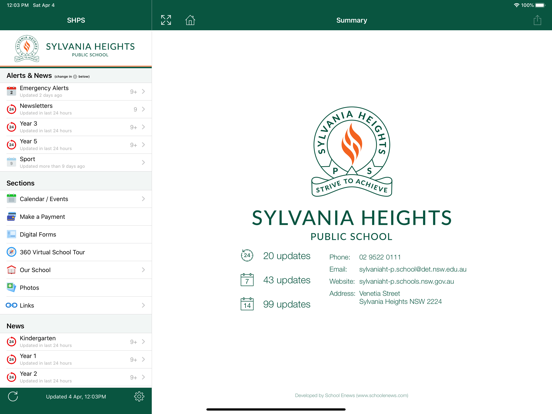Tap the Year 1 news label

[28, 356]
